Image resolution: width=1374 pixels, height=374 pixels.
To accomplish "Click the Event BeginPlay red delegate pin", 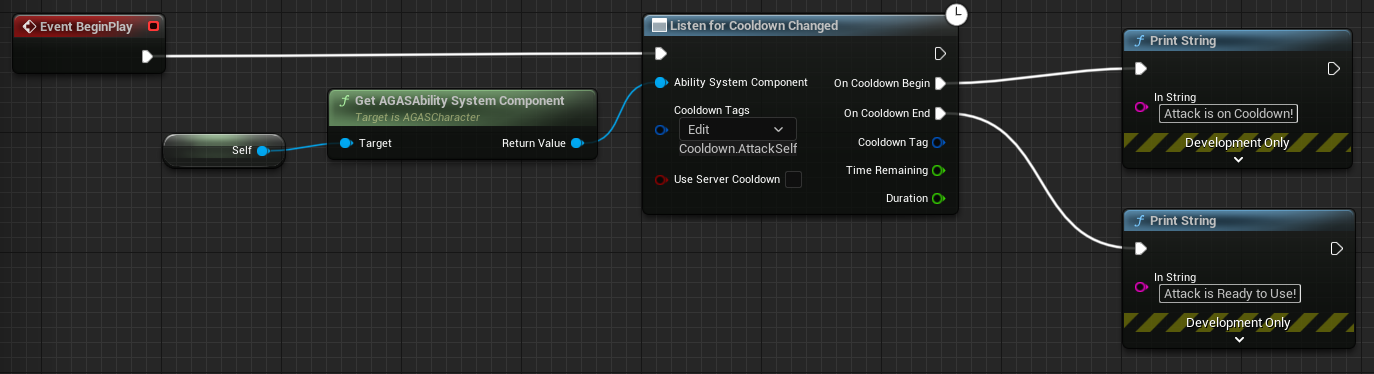I will tap(153, 27).
